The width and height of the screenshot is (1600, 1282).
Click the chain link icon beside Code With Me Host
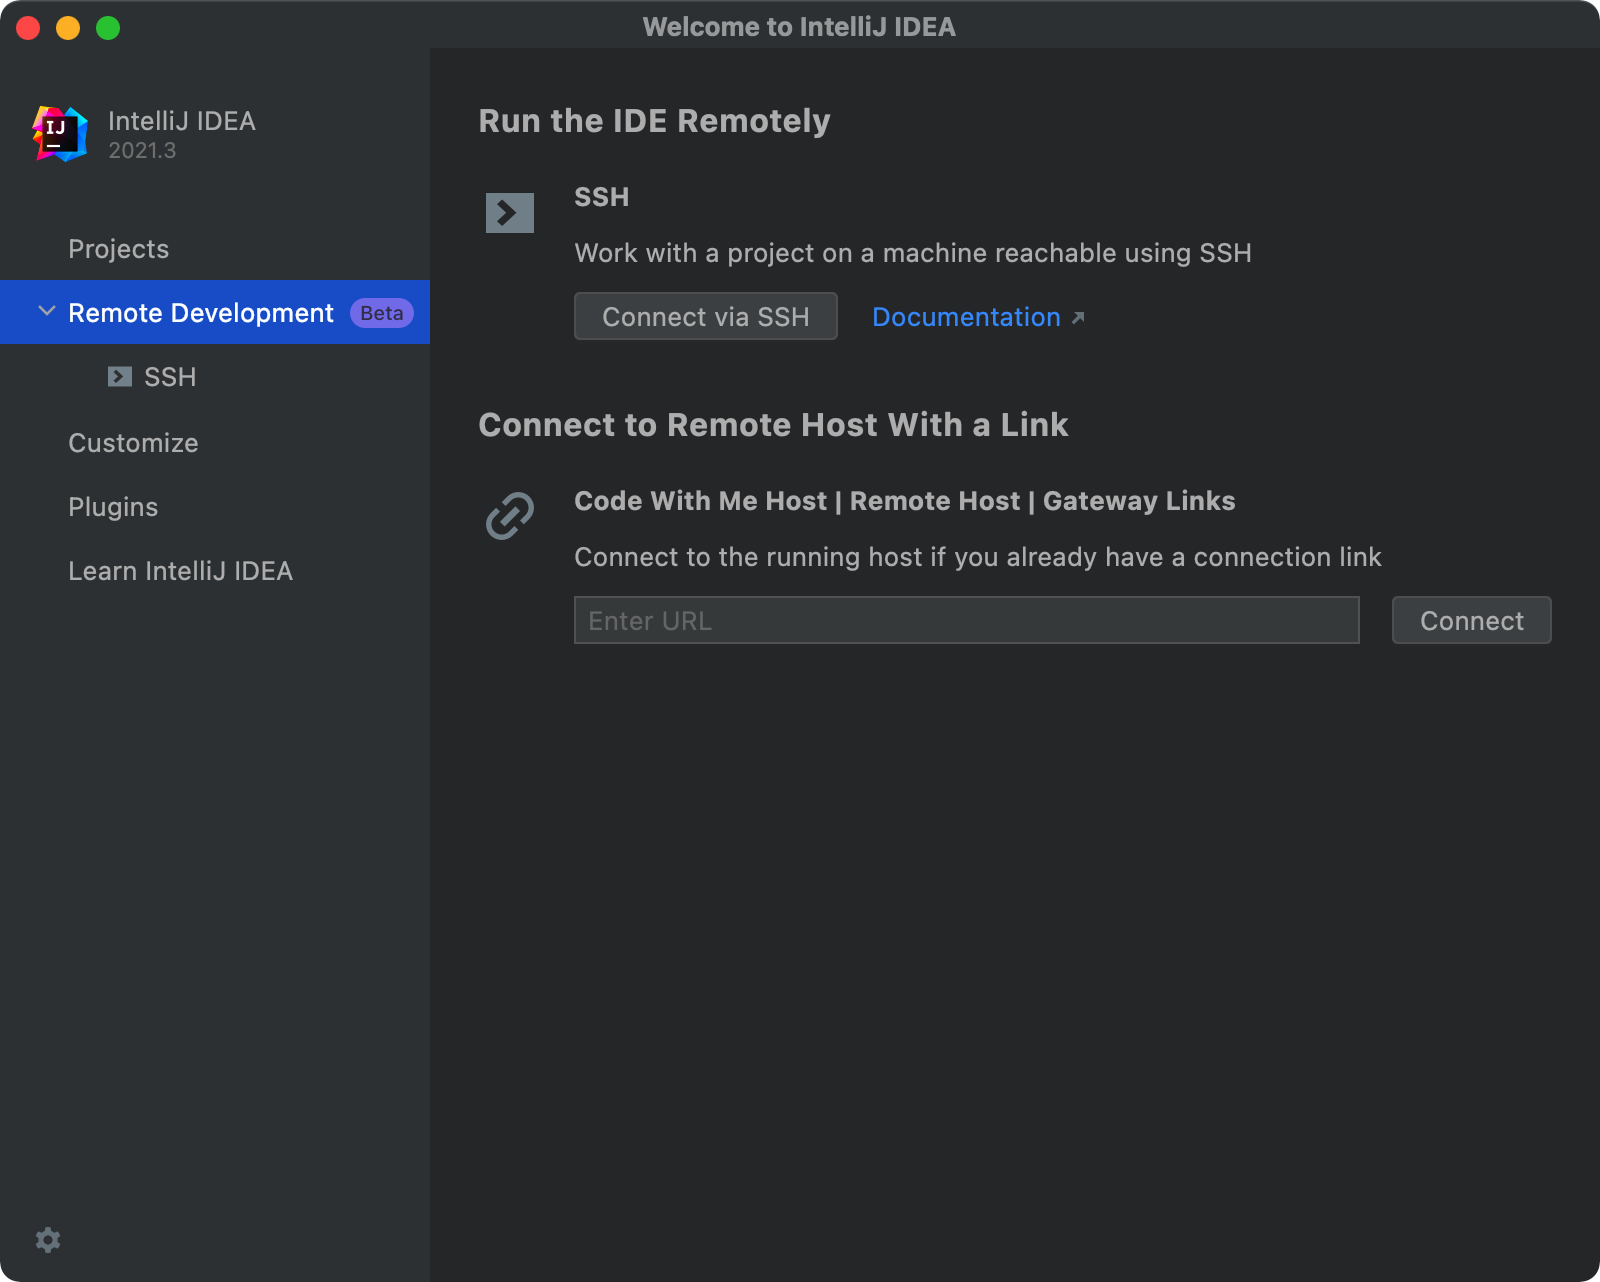tap(509, 515)
